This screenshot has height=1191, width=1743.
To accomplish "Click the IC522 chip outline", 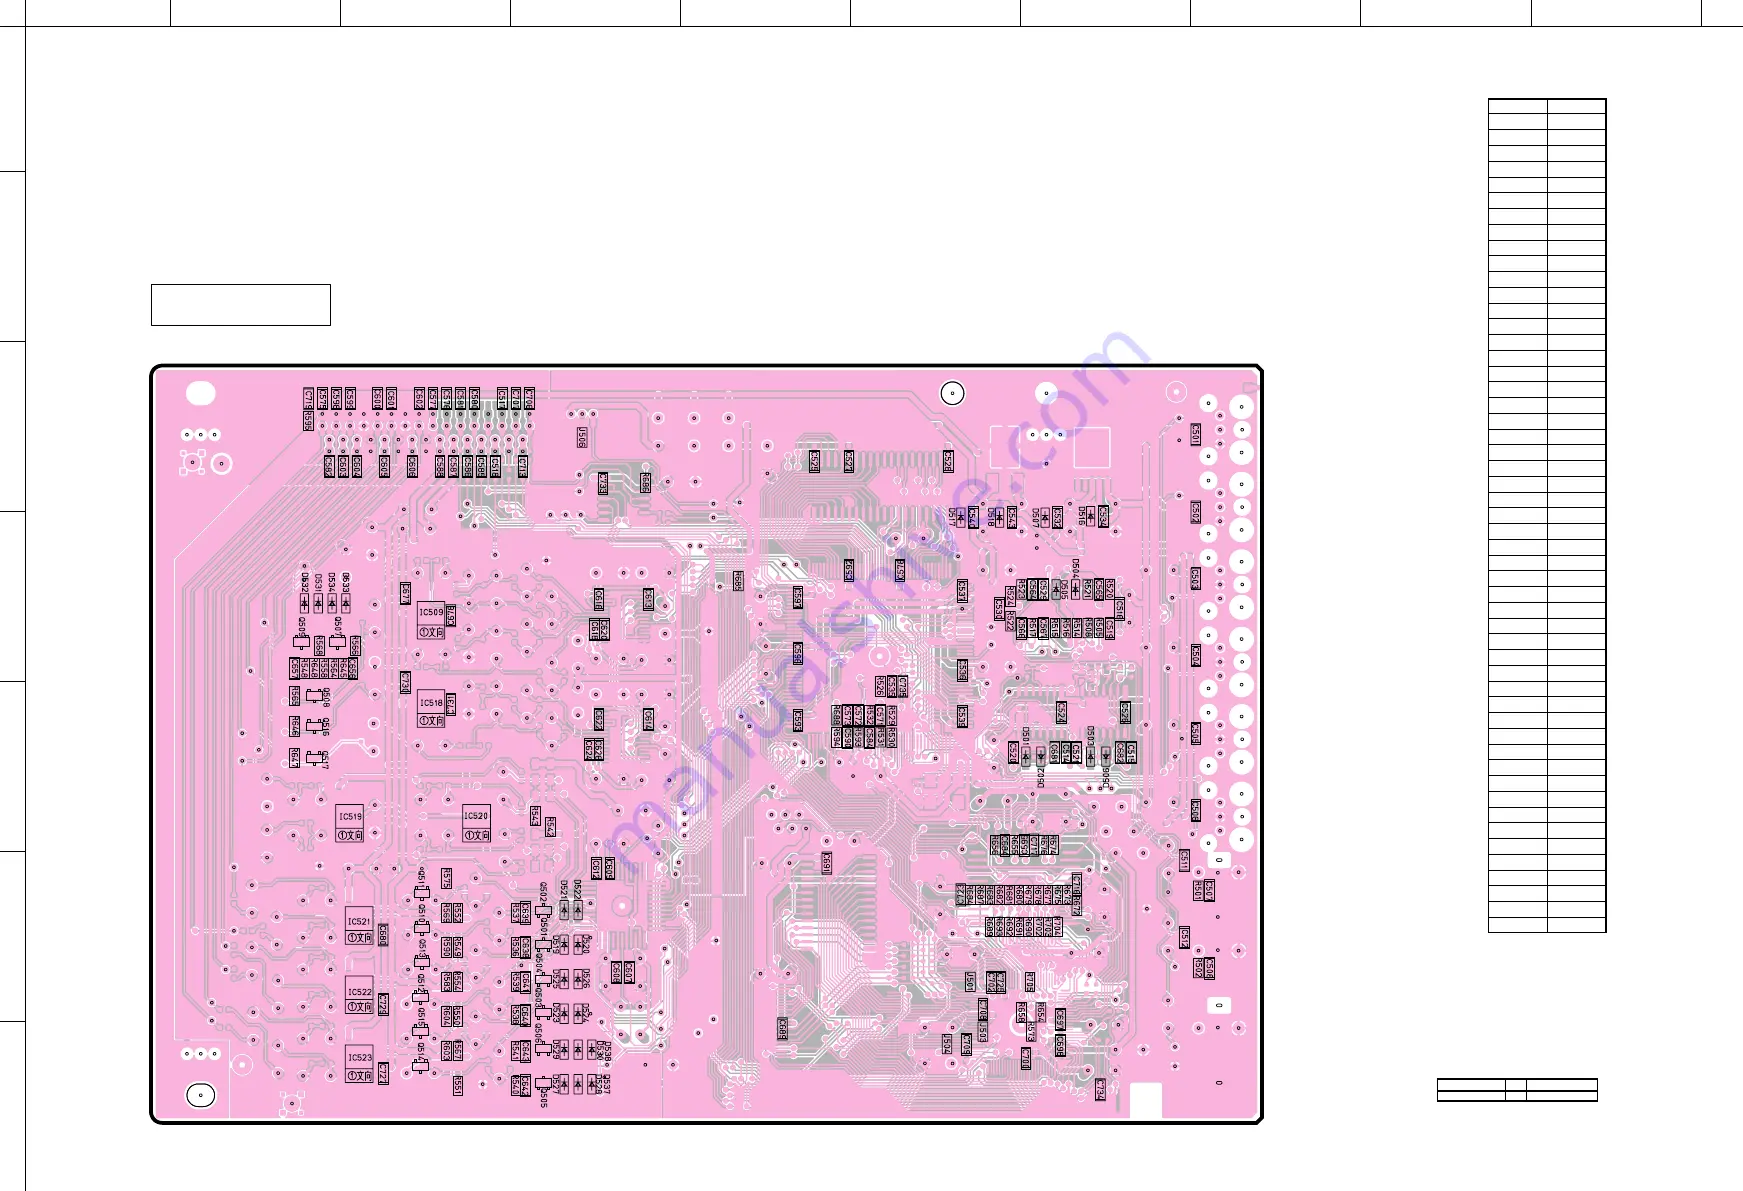I will [x=360, y=996].
